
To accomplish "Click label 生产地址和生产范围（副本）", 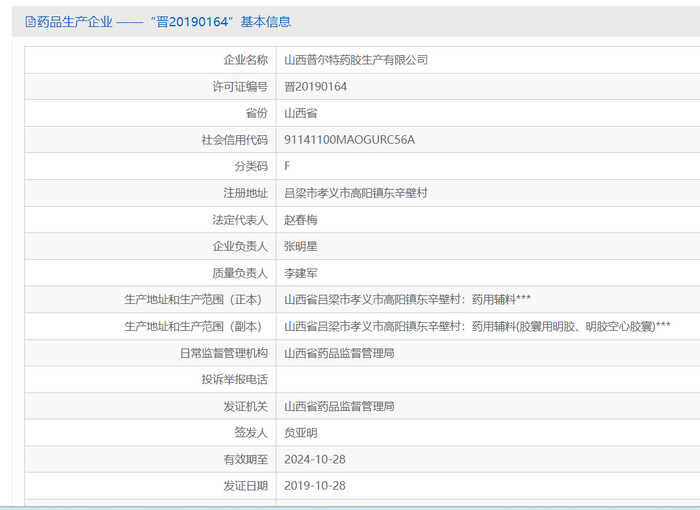I will 196,326.
